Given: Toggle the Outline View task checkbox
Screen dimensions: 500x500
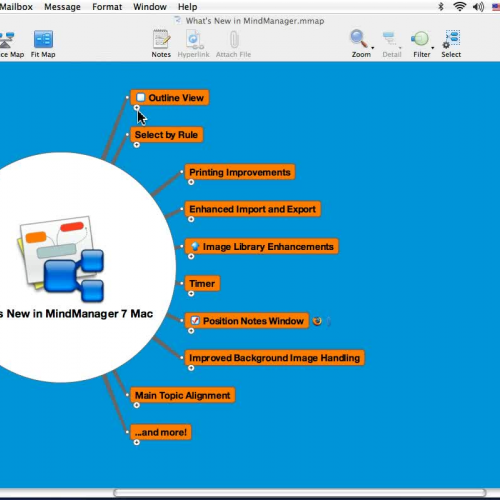Looking at the screenshot, I should click(x=141, y=97).
